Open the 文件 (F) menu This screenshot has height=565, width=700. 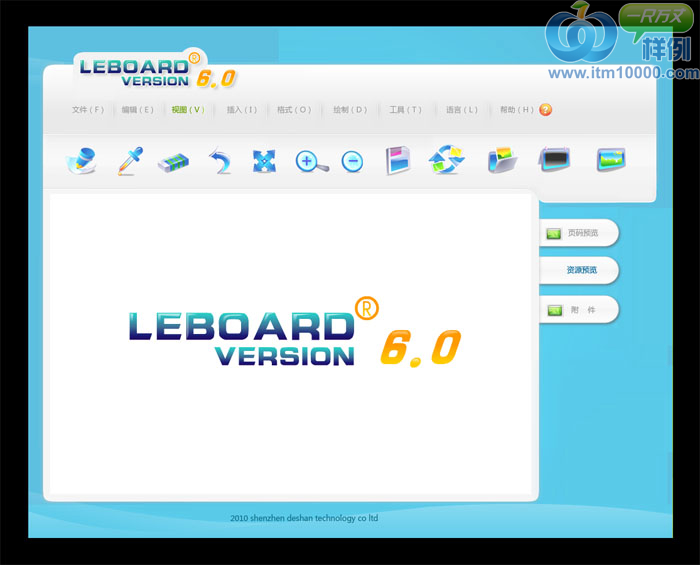point(88,109)
